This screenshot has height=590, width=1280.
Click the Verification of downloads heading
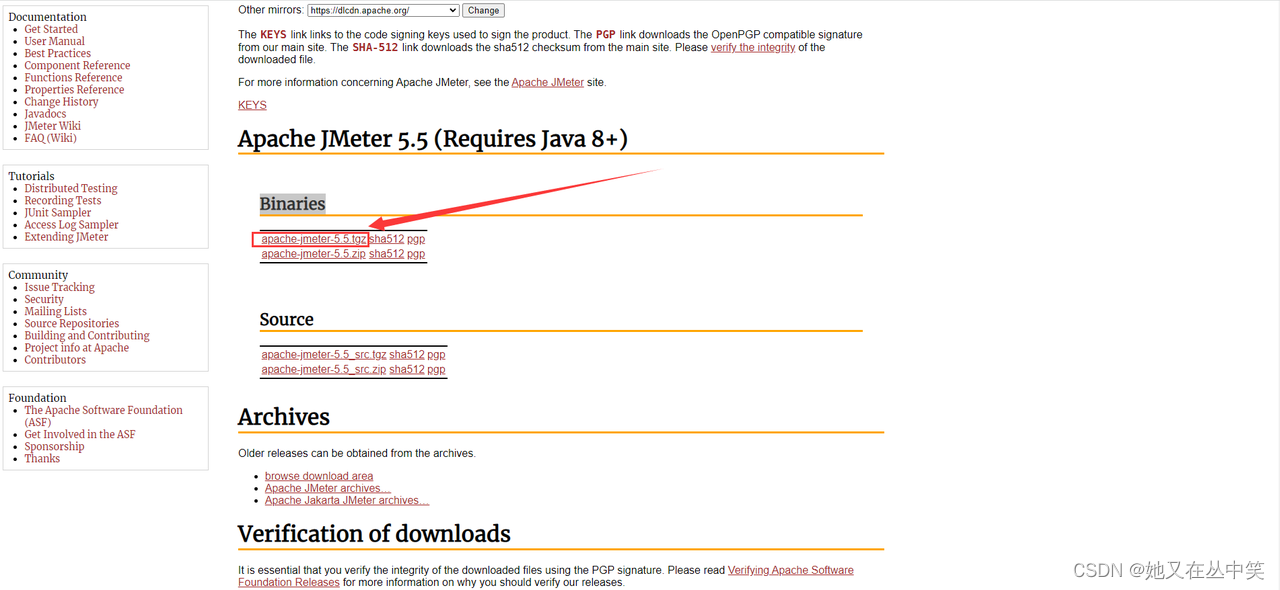click(374, 534)
